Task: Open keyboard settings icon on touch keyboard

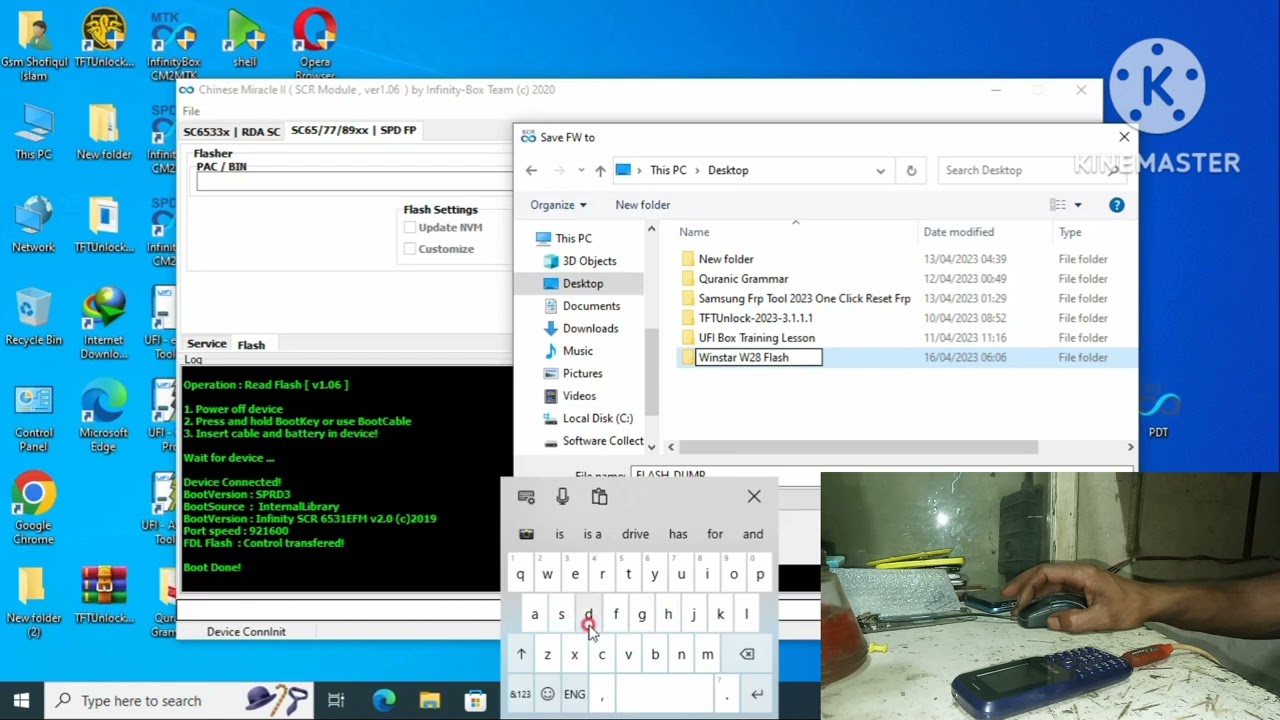Action: coord(526,497)
